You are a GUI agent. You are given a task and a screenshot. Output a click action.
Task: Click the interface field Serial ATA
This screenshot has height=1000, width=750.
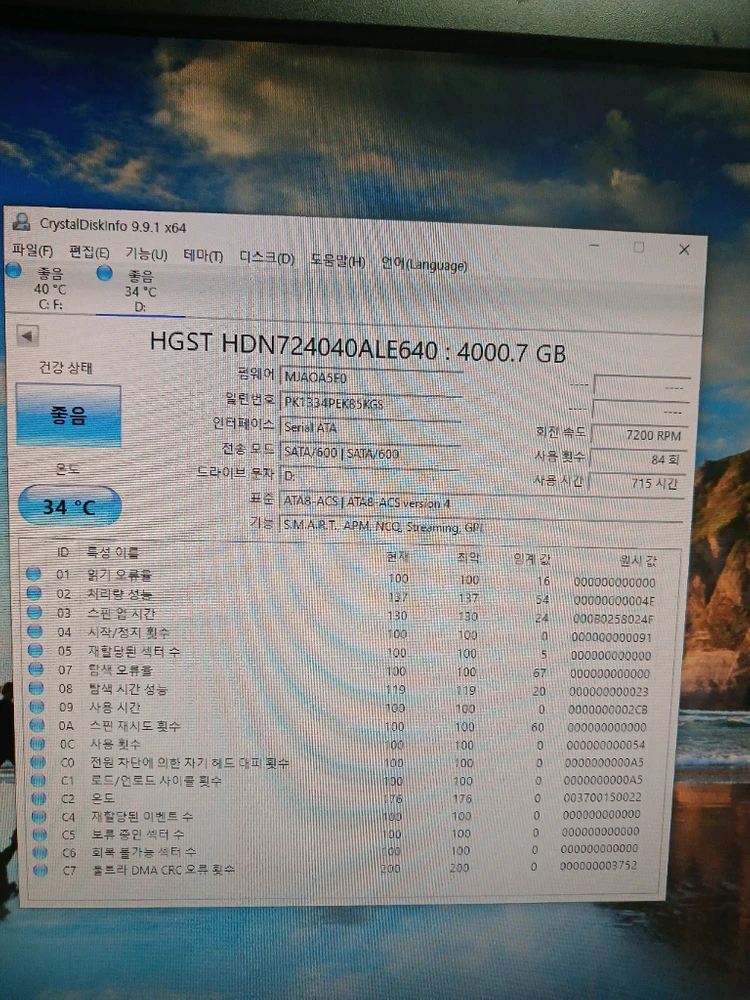coord(371,427)
